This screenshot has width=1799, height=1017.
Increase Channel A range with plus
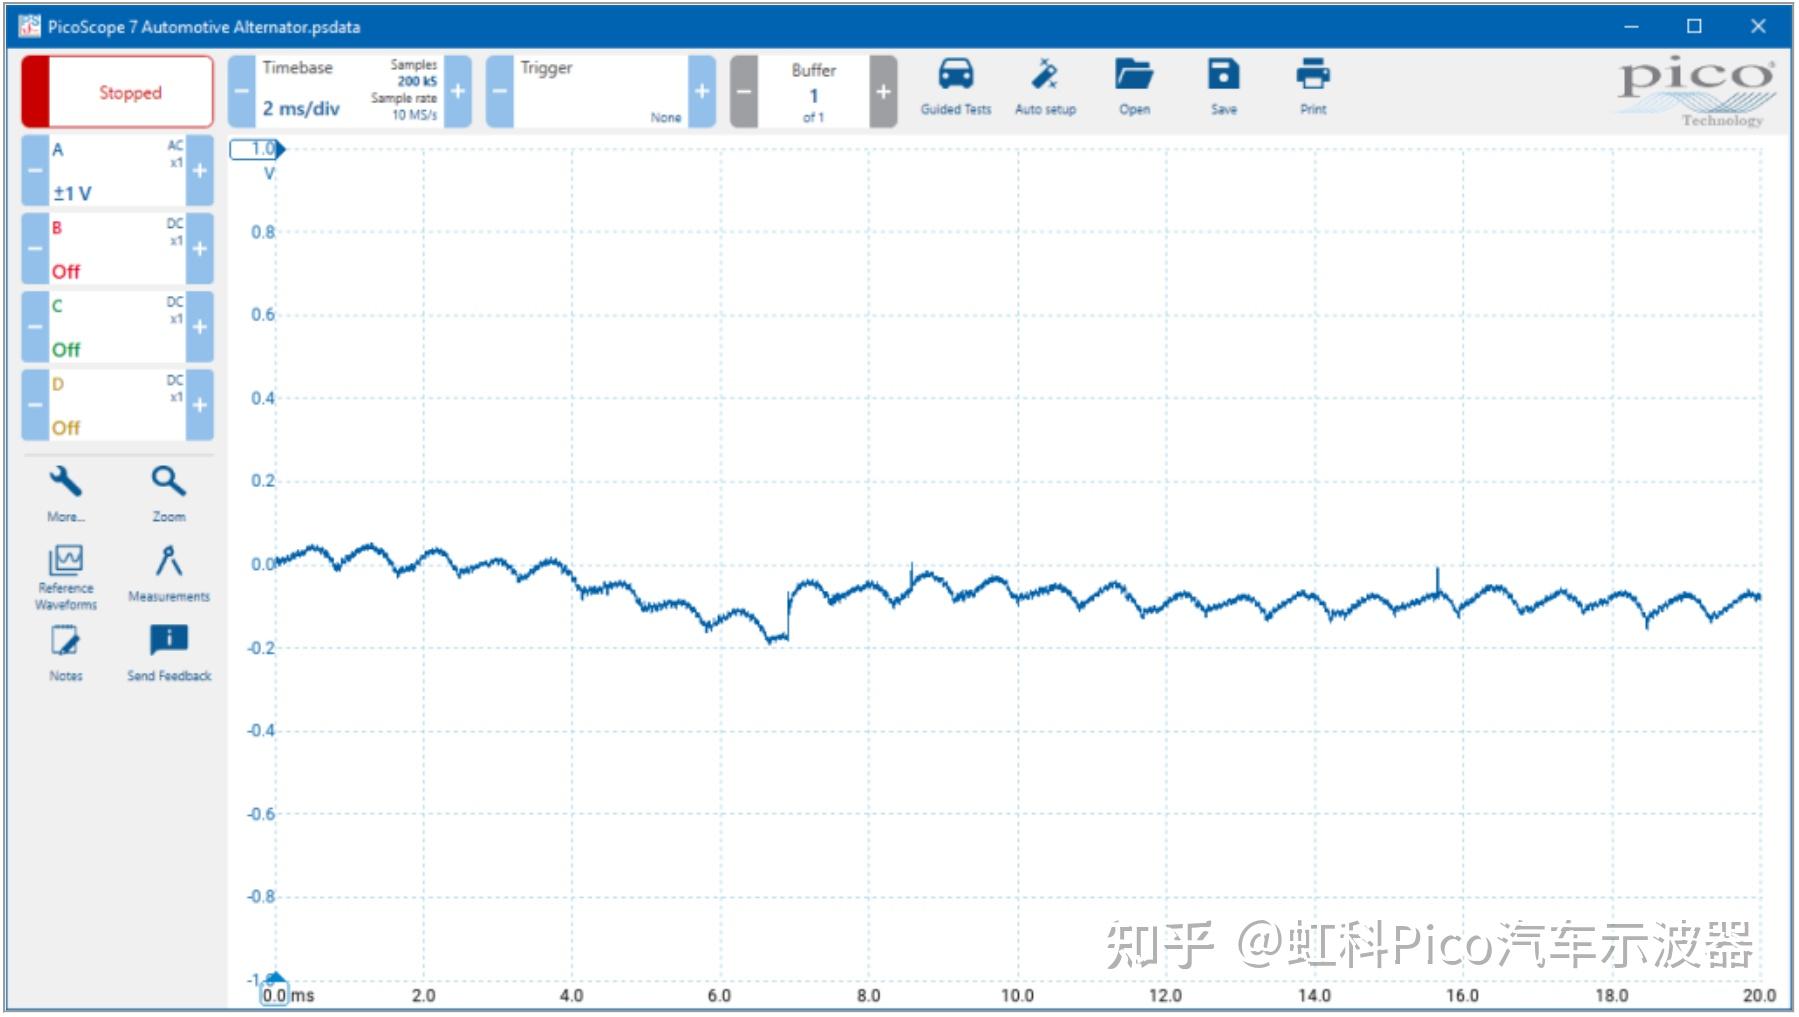[x=200, y=170]
